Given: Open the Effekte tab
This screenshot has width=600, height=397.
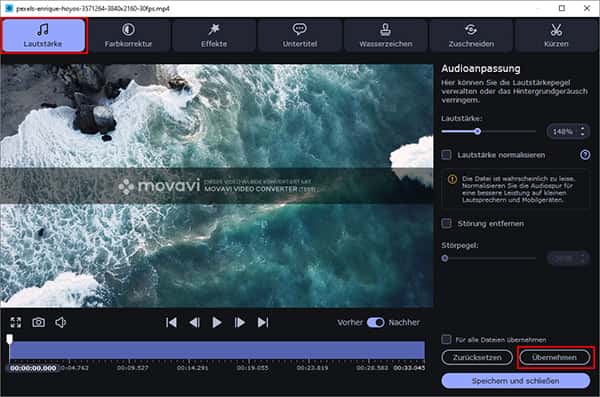Looking at the screenshot, I should coord(214,36).
